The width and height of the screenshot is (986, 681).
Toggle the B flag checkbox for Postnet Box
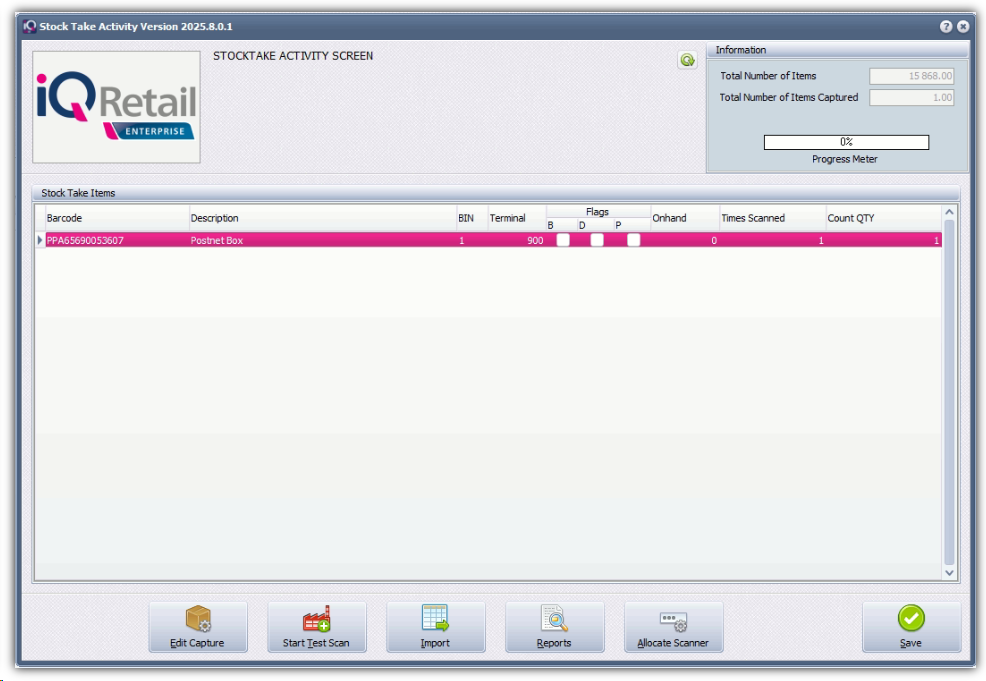tap(563, 240)
